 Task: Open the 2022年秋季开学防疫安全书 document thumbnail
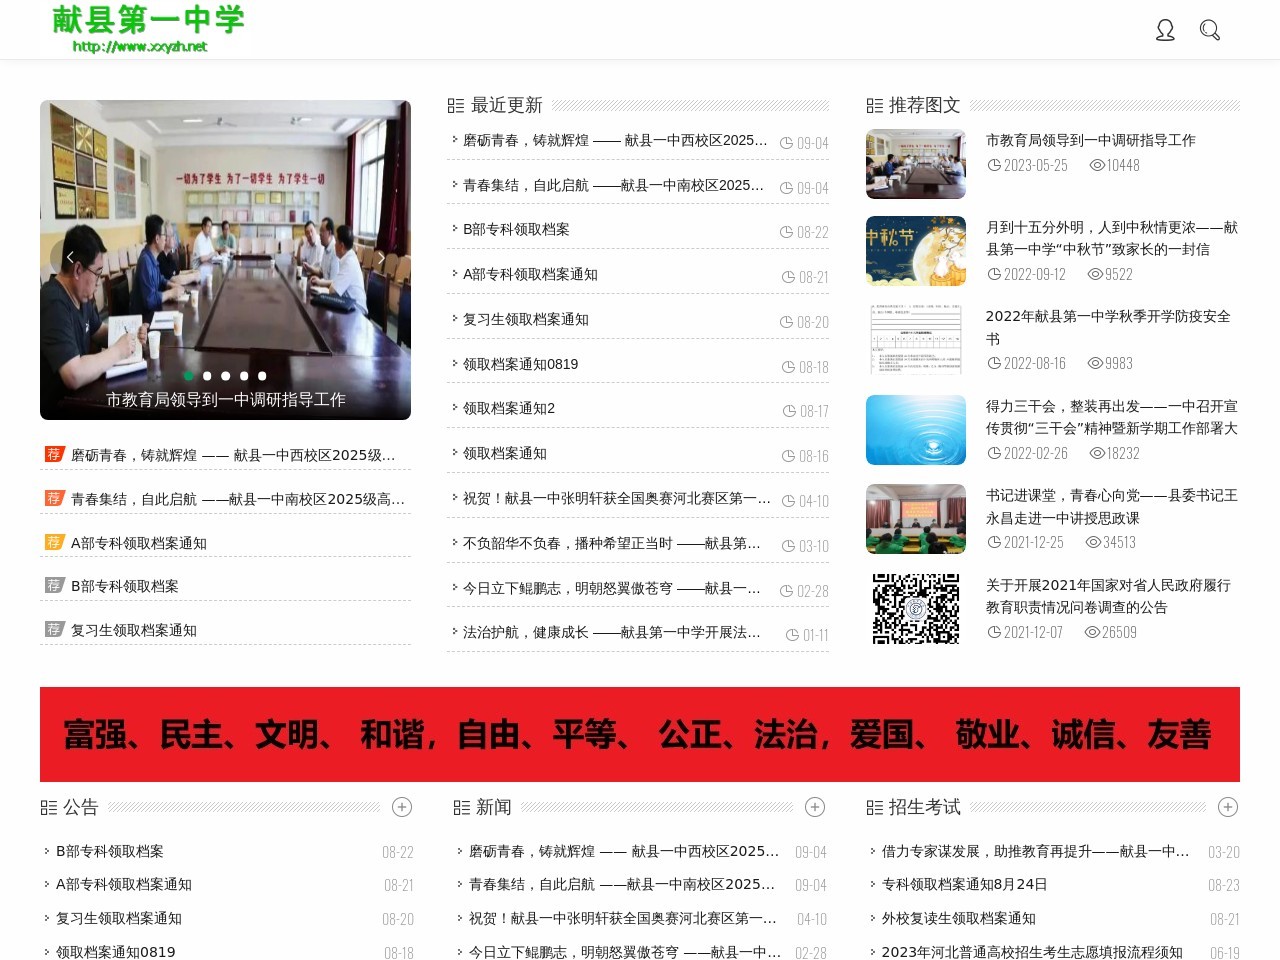tap(916, 341)
